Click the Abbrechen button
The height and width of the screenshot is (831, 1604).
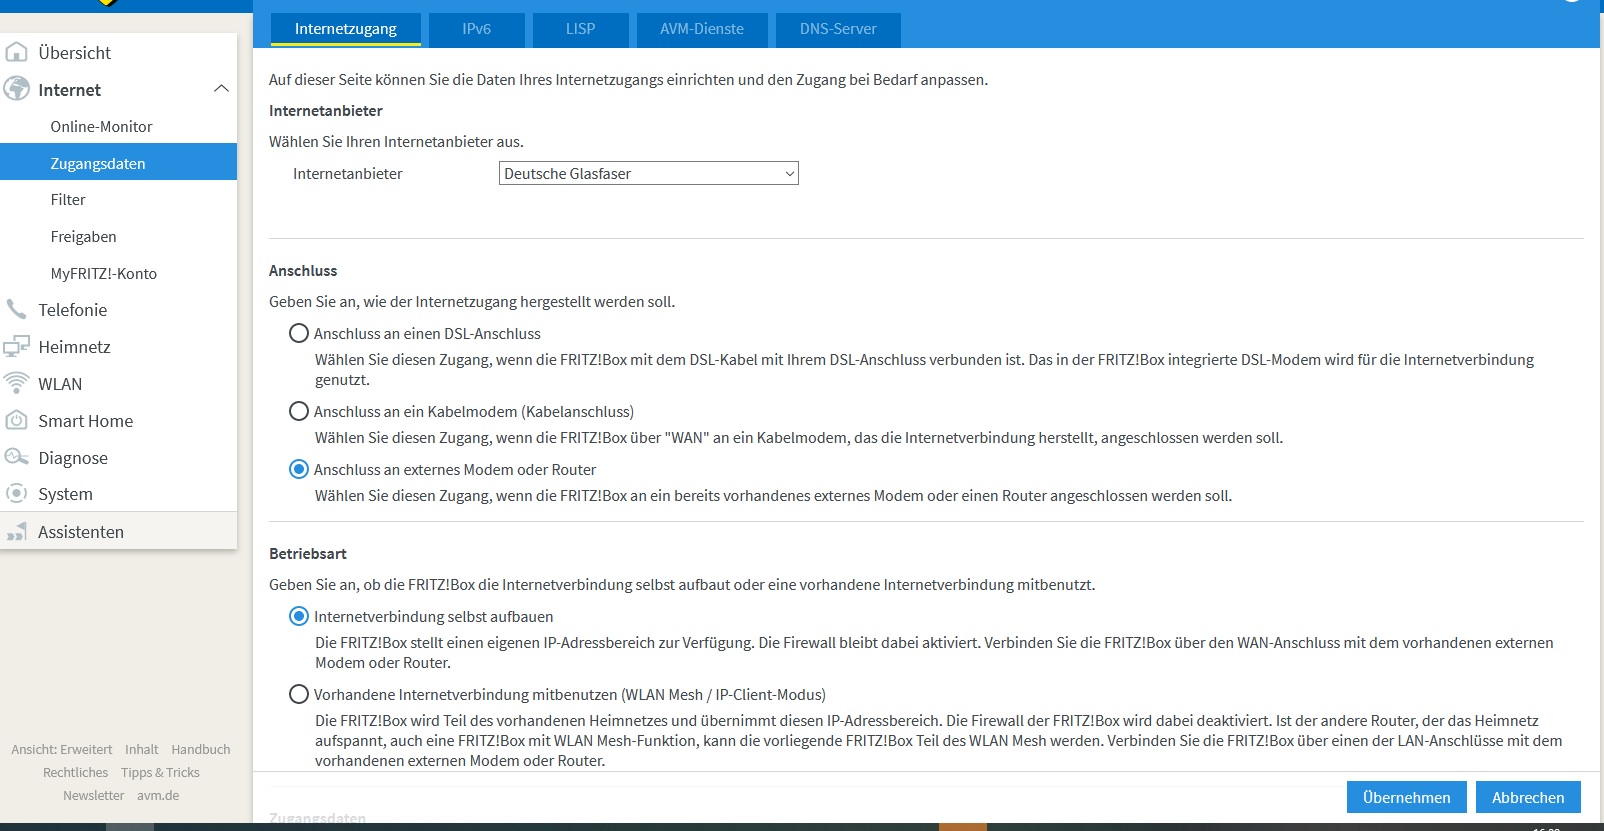pos(1528,797)
